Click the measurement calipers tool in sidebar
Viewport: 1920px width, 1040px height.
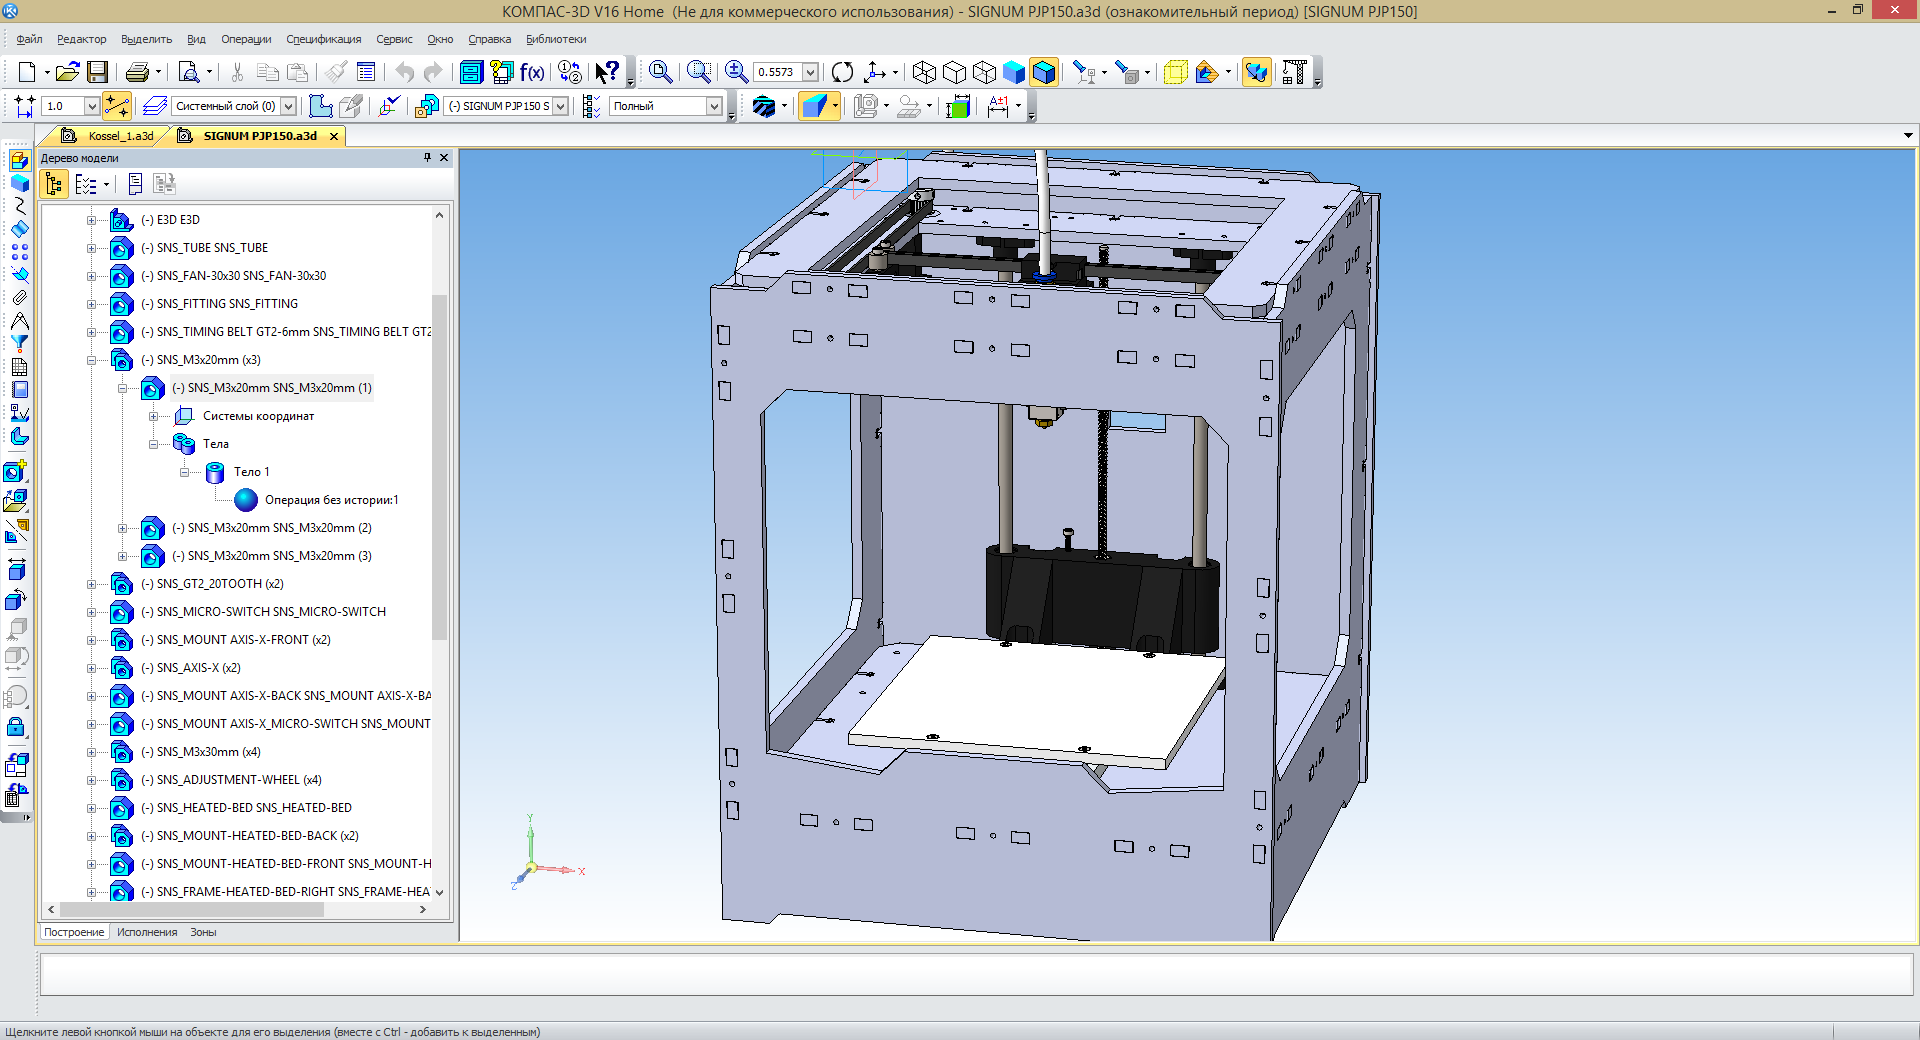[x=19, y=321]
